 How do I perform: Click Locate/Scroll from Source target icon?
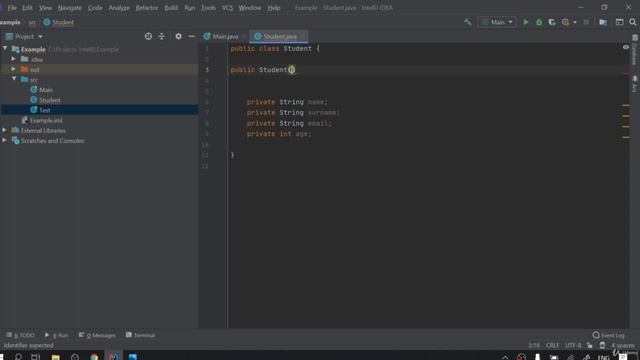[x=148, y=36]
